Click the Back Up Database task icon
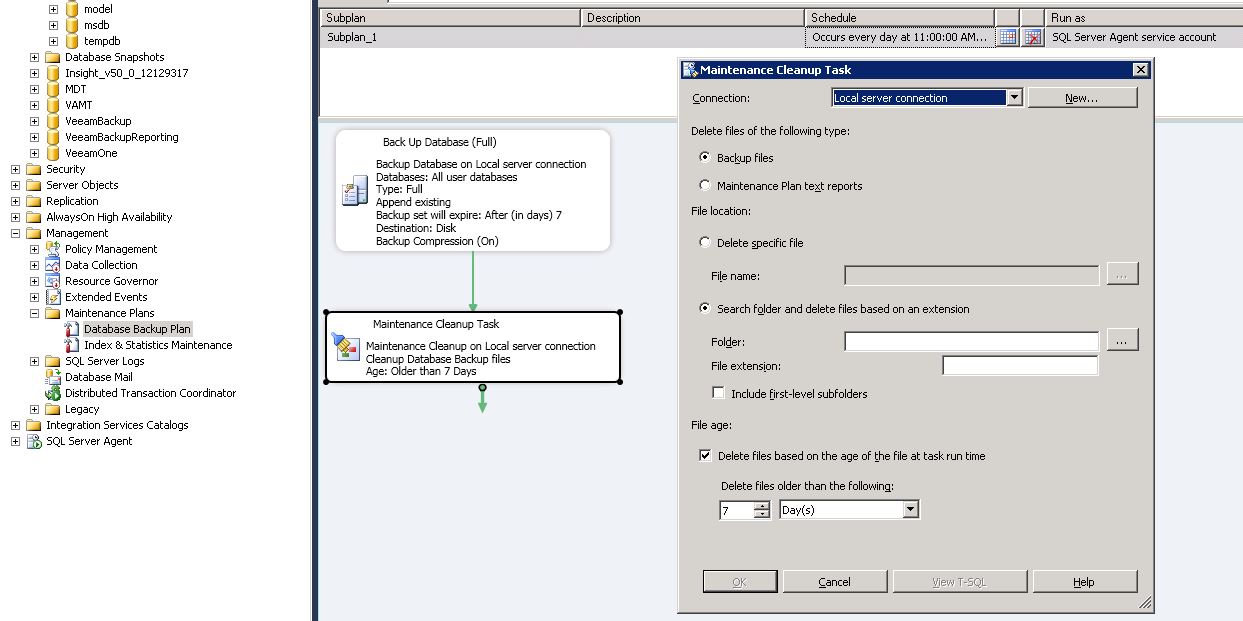 coord(355,191)
